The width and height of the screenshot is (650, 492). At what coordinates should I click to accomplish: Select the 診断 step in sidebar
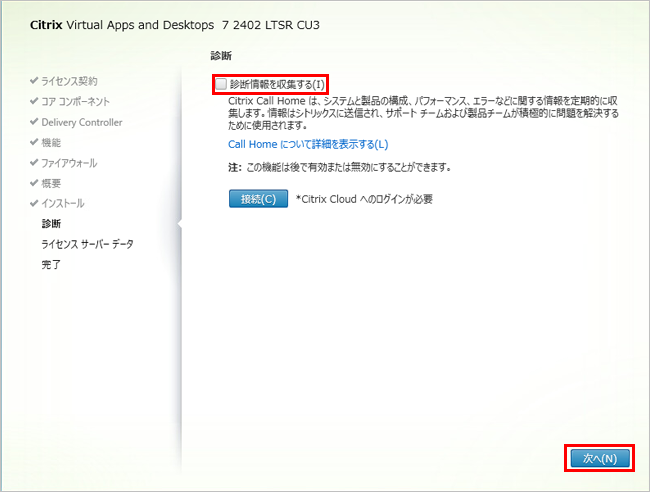coord(51,224)
